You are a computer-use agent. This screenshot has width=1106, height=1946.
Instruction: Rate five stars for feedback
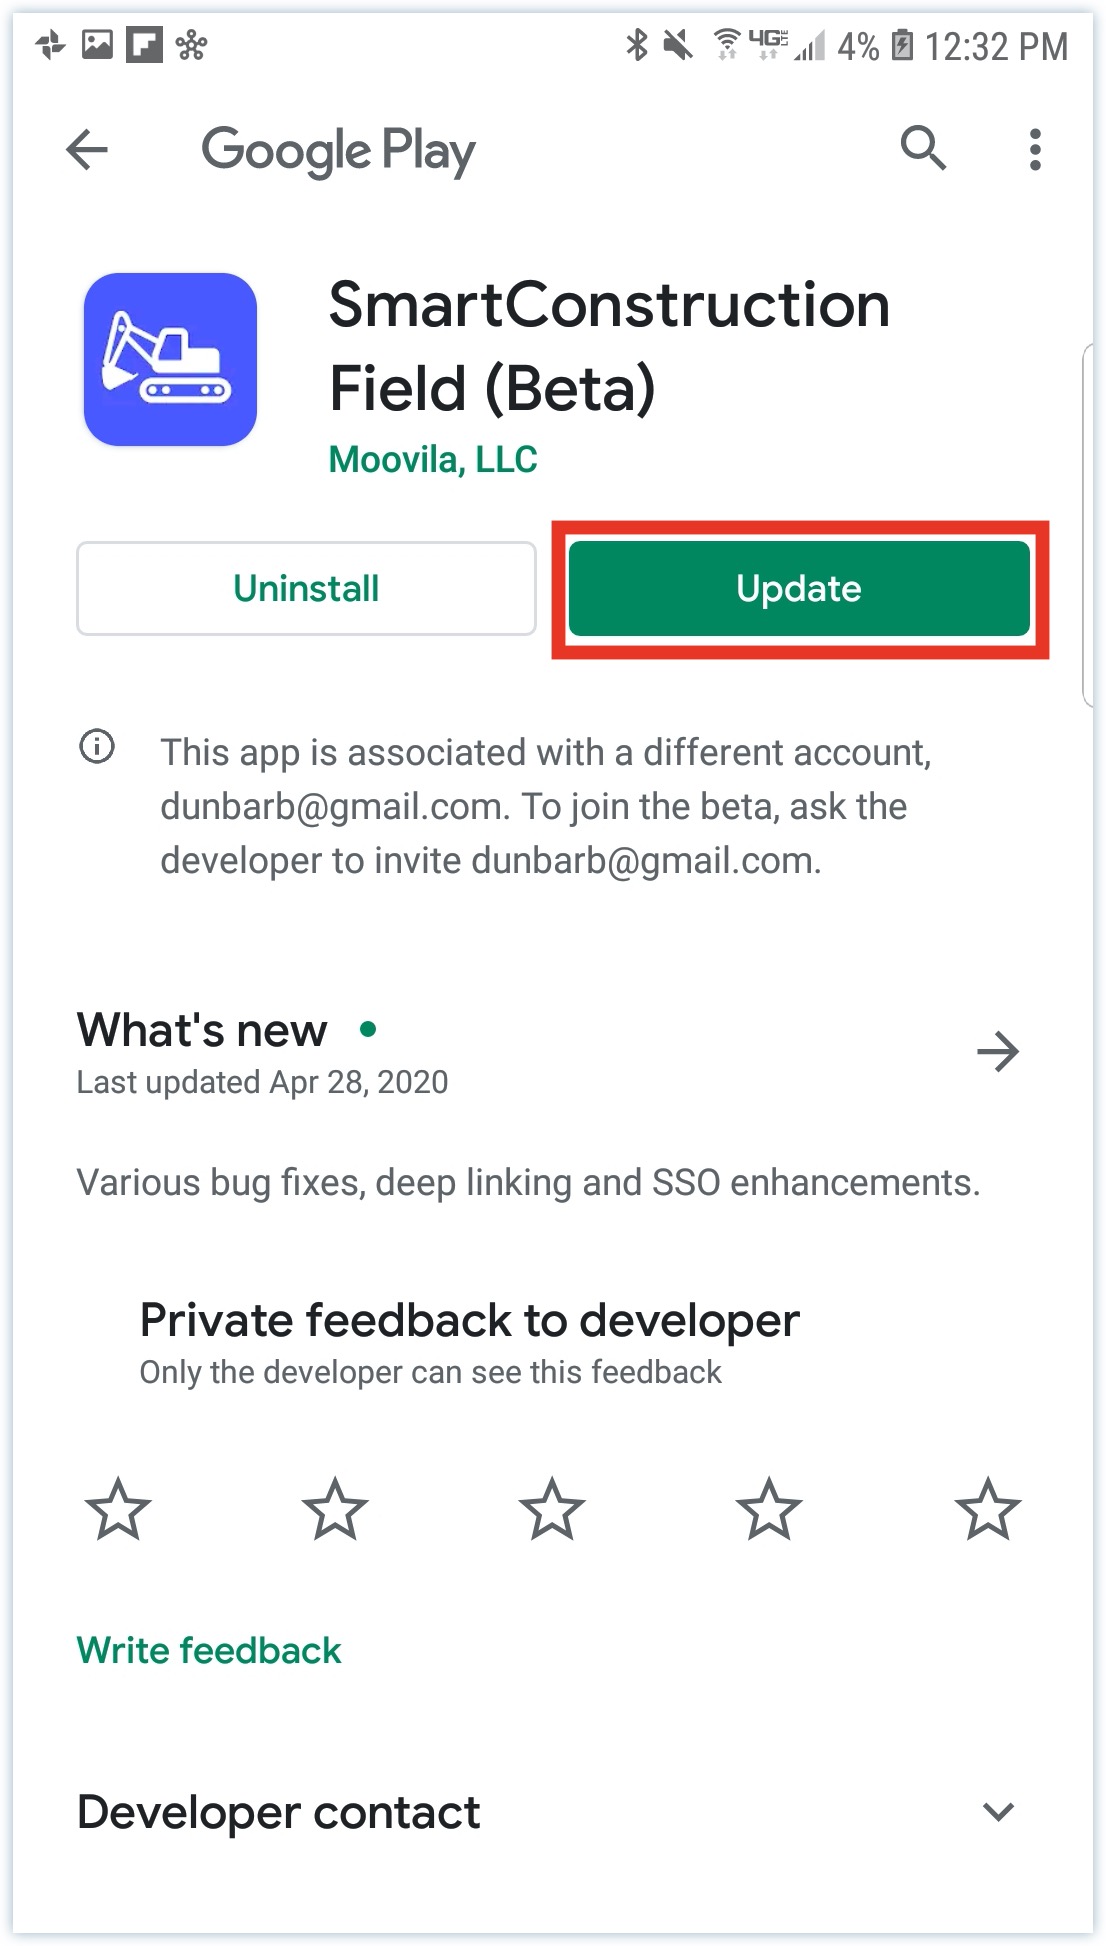coord(987,1508)
